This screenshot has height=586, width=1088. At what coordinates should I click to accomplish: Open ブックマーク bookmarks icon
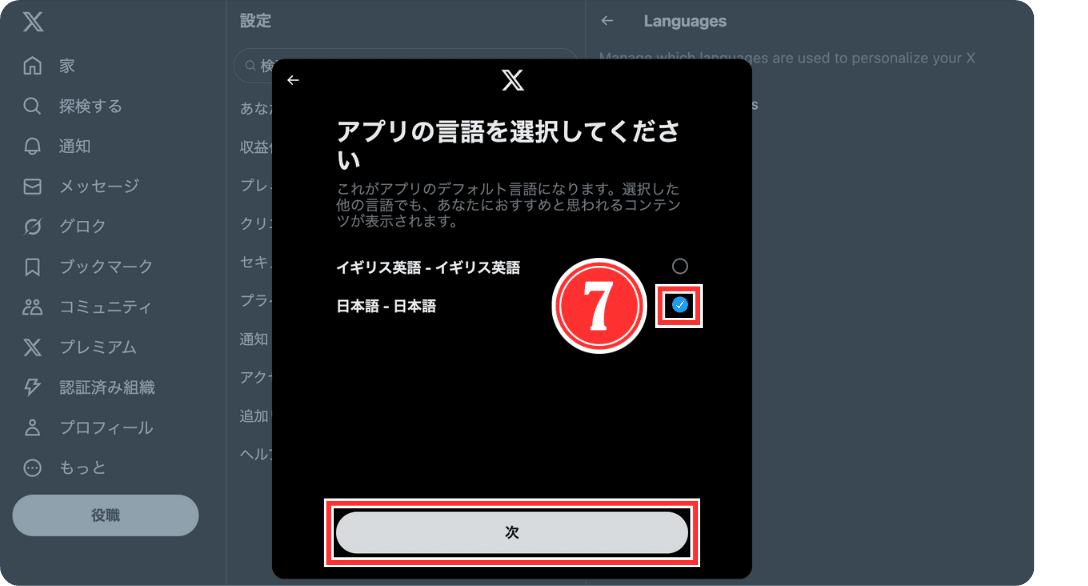[x=33, y=266]
